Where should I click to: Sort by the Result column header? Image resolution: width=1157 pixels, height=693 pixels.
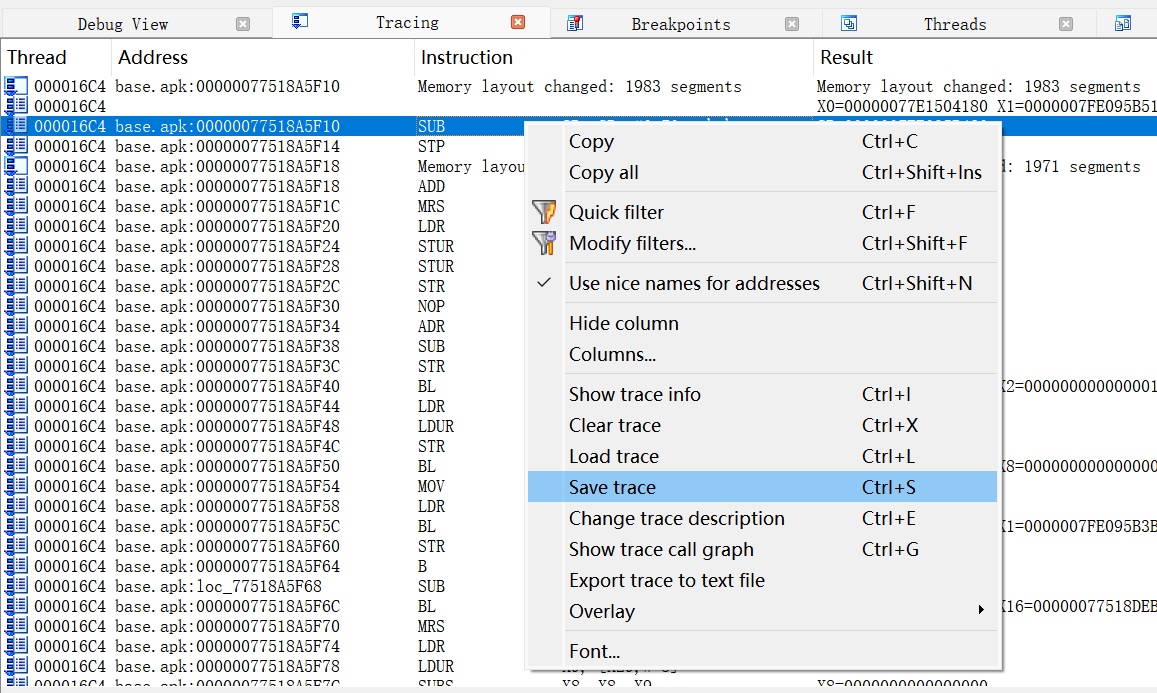pos(984,57)
